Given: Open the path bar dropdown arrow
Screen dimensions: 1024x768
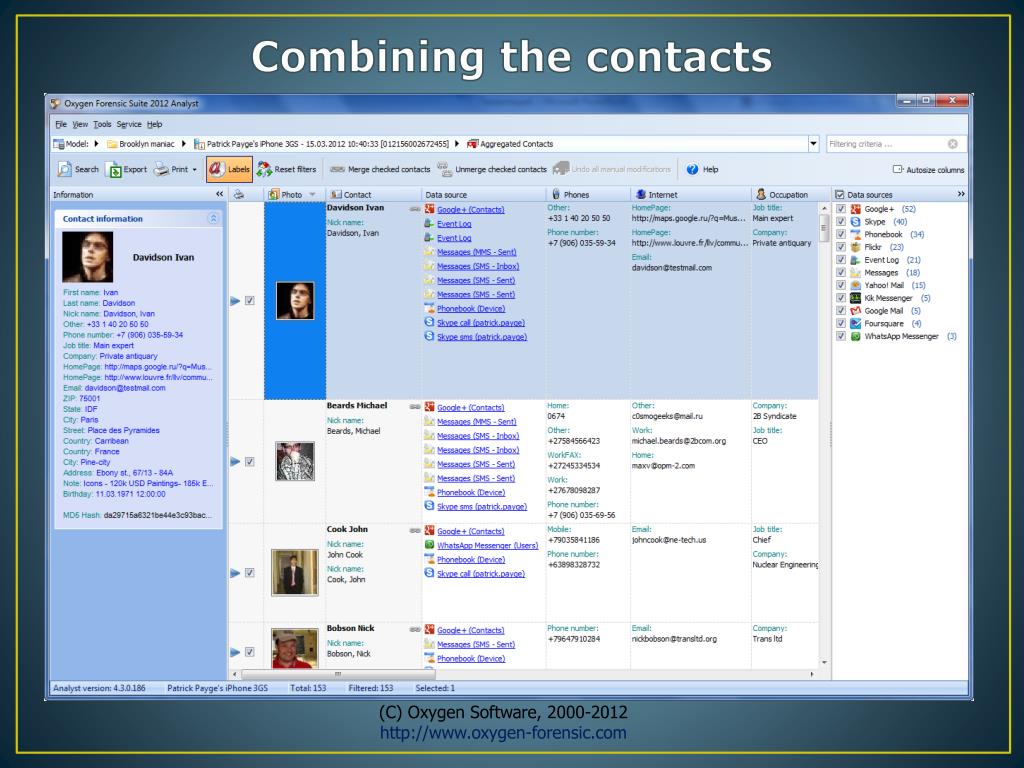Looking at the screenshot, I should point(814,144).
